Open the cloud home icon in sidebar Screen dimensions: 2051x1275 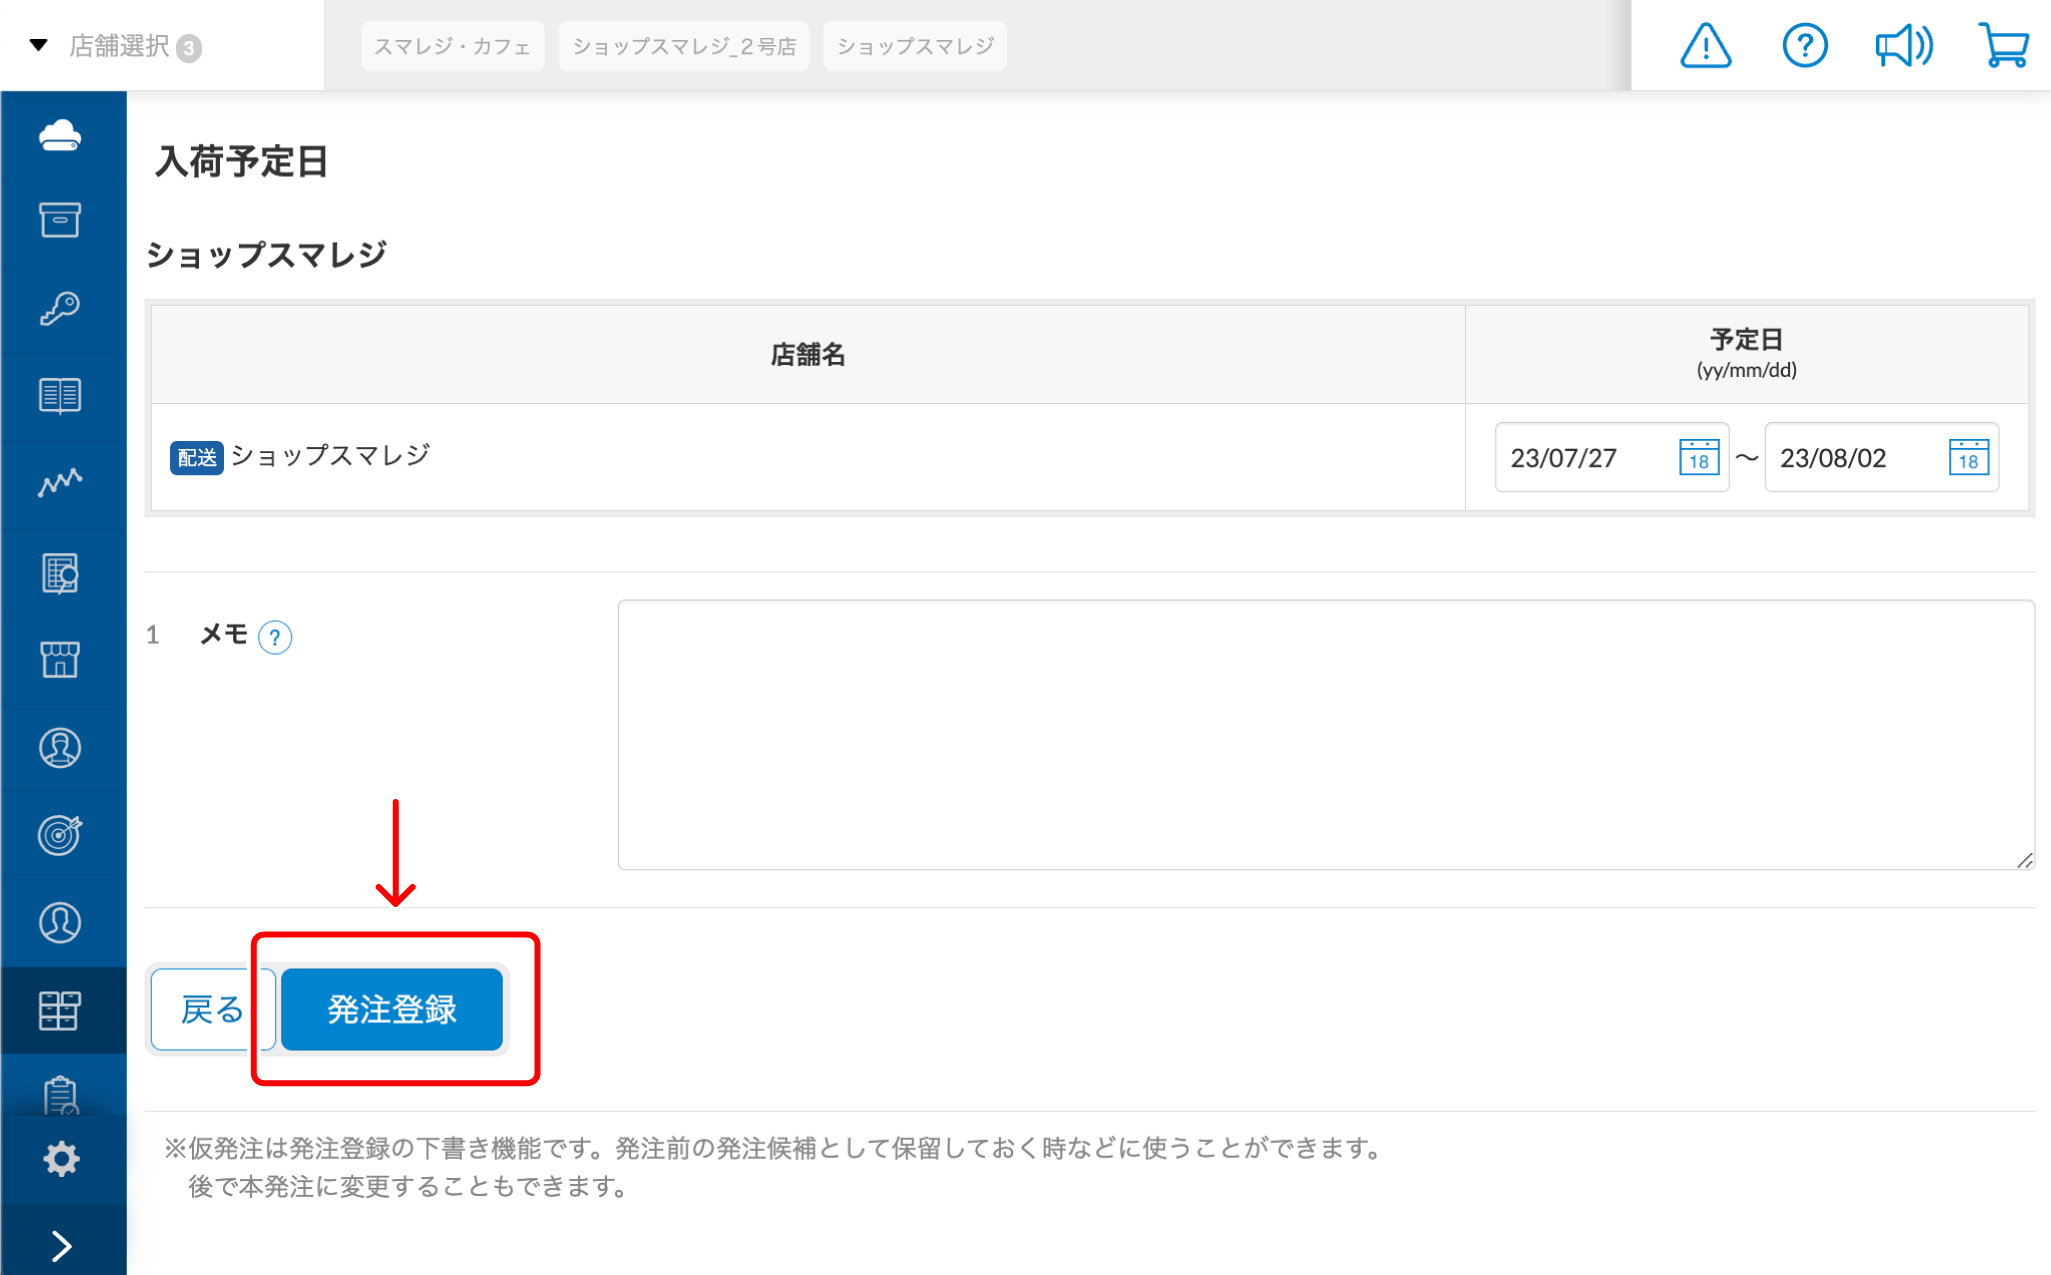point(60,135)
